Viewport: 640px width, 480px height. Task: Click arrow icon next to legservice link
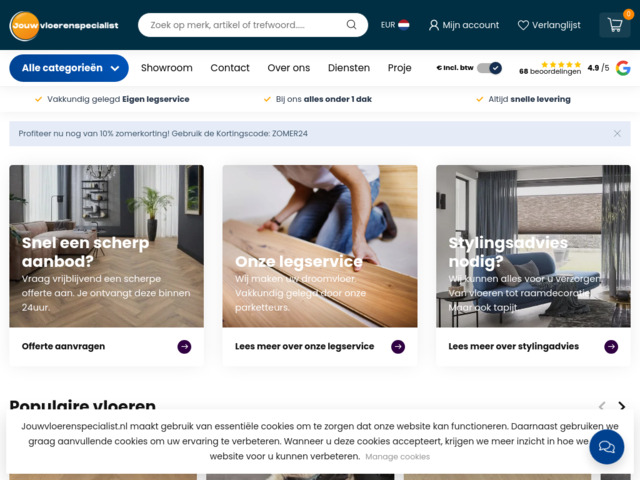(398, 347)
